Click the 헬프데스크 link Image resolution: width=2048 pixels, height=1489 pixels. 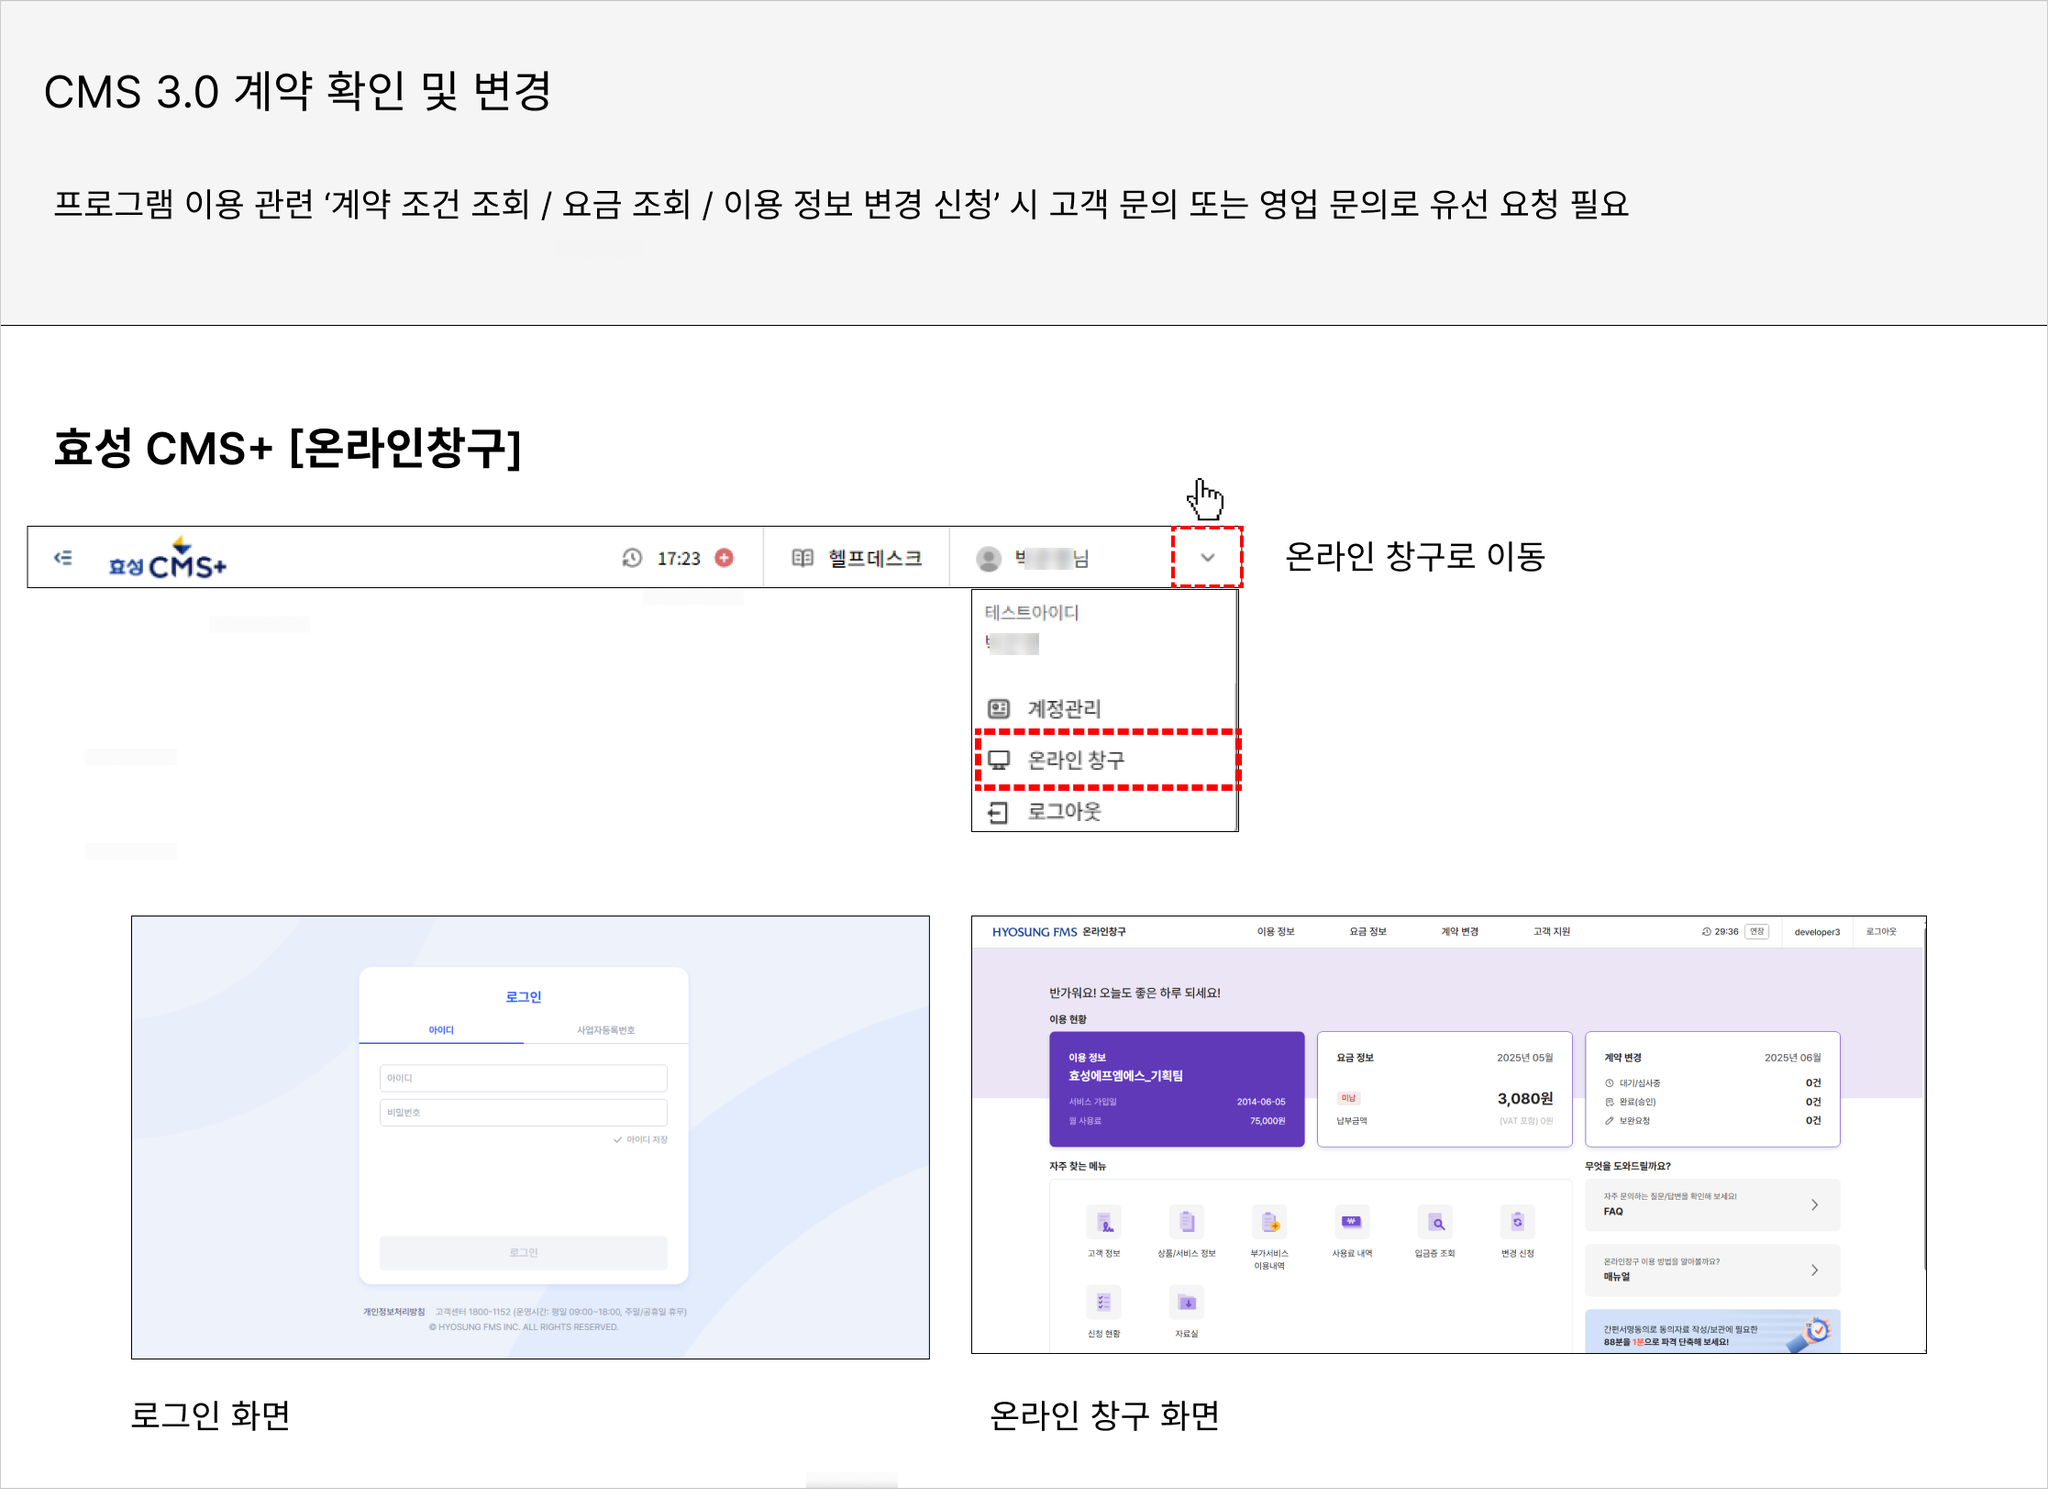pyautogui.click(x=875, y=558)
